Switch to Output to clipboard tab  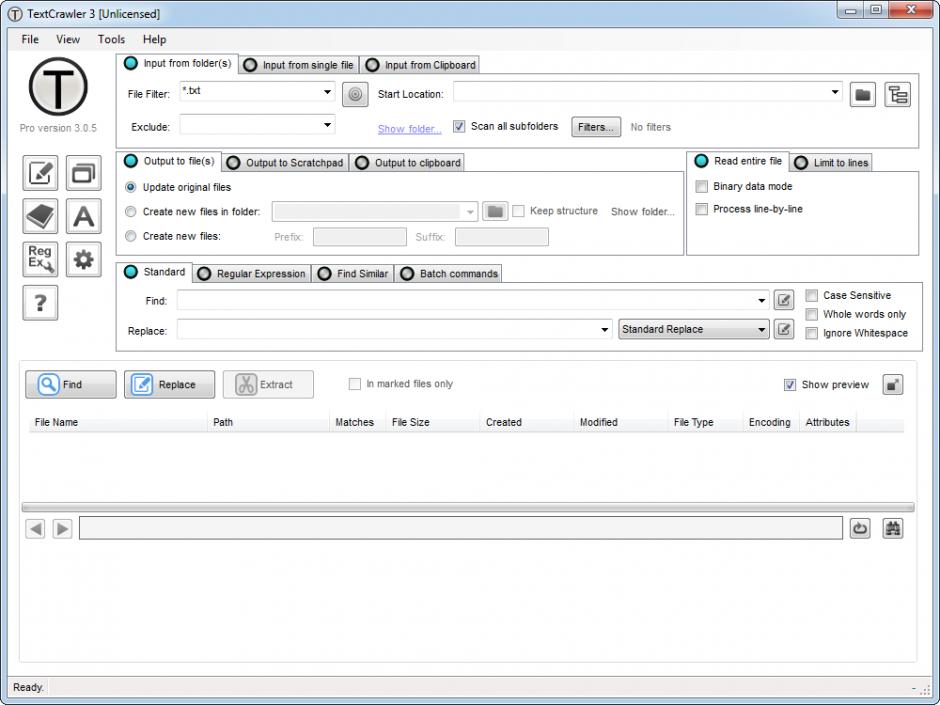pos(408,162)
